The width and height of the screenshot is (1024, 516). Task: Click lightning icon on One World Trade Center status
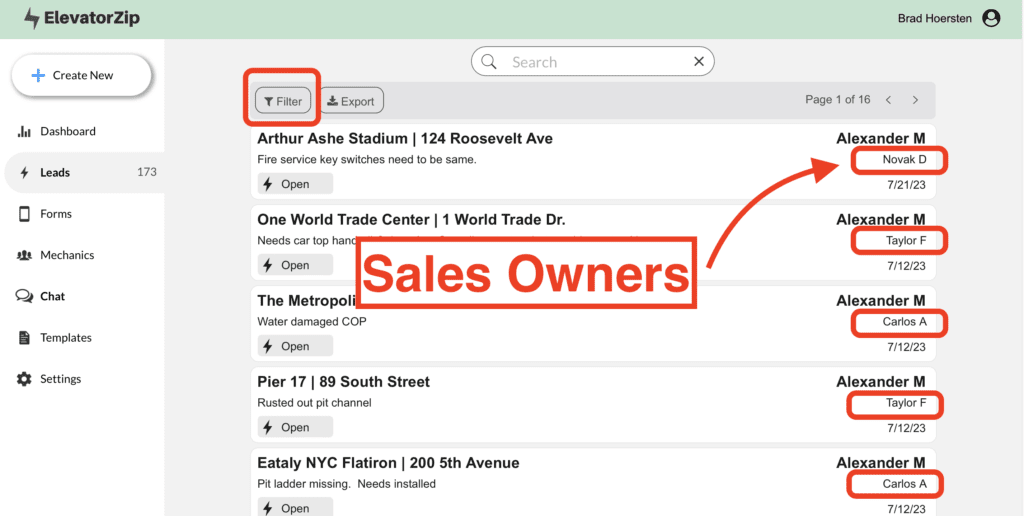pyautogui.click(x=268, y=265)
